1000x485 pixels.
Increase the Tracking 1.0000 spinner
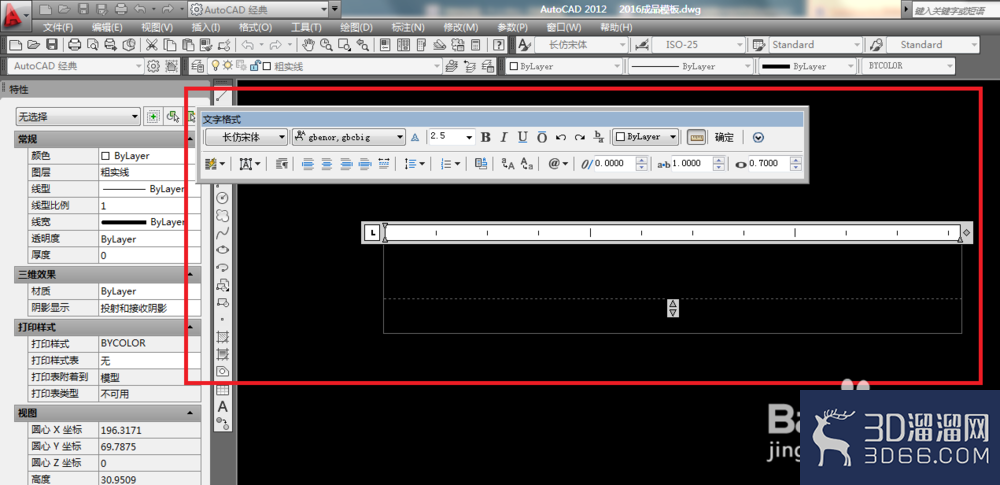[719, 160]
